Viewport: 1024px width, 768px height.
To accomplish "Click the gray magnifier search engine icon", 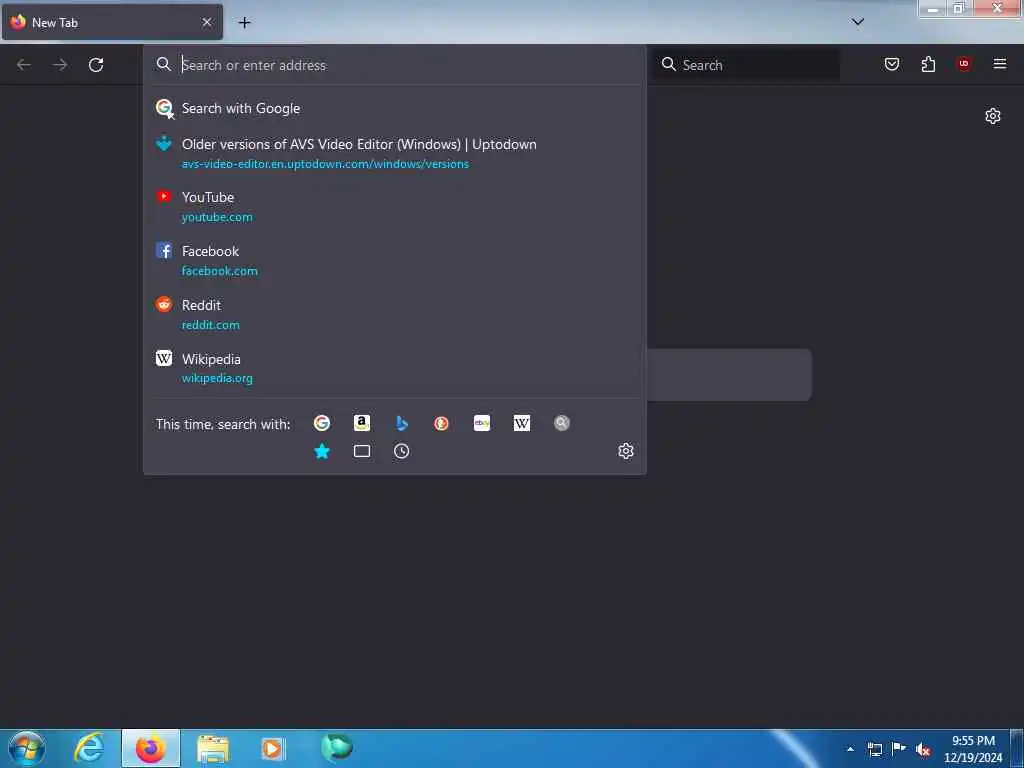I will [x=562, y=423].
